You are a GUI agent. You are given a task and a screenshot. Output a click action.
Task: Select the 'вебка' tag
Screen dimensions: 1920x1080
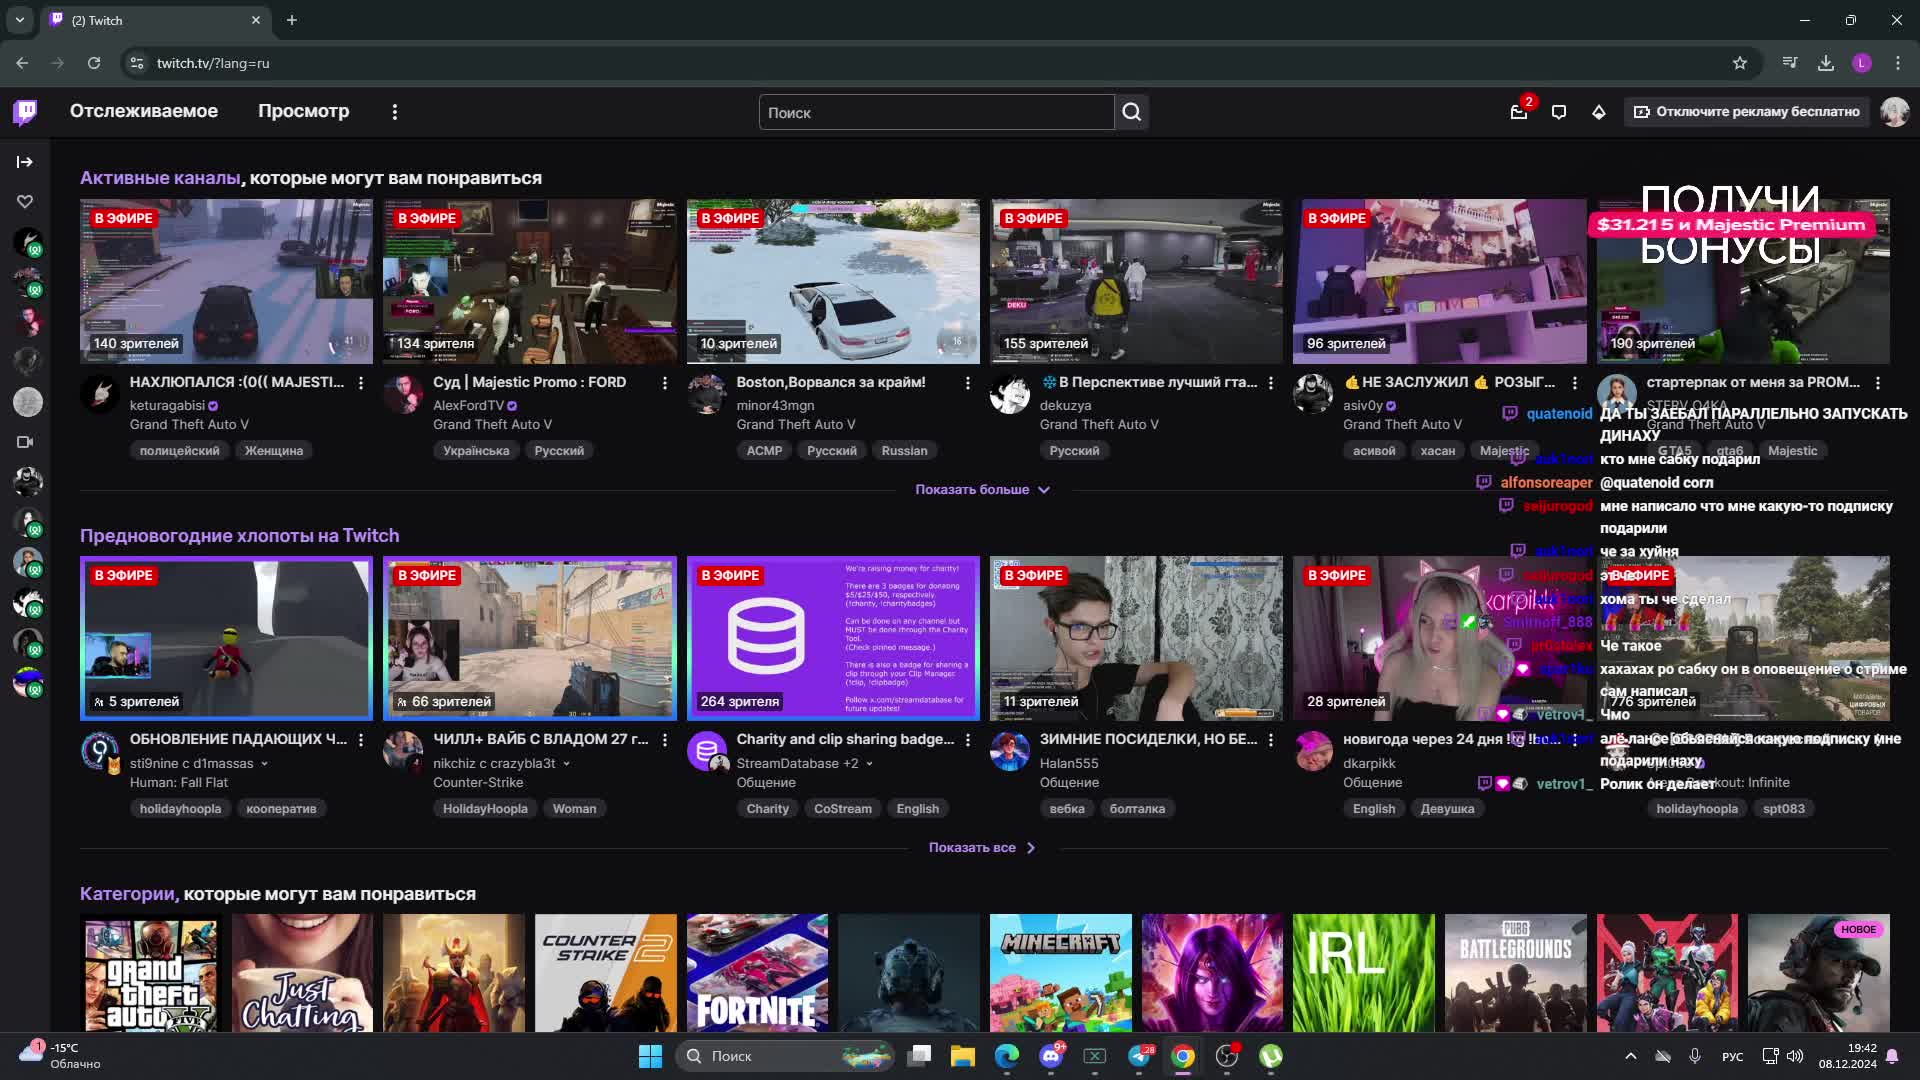[x=1067, y=809]
